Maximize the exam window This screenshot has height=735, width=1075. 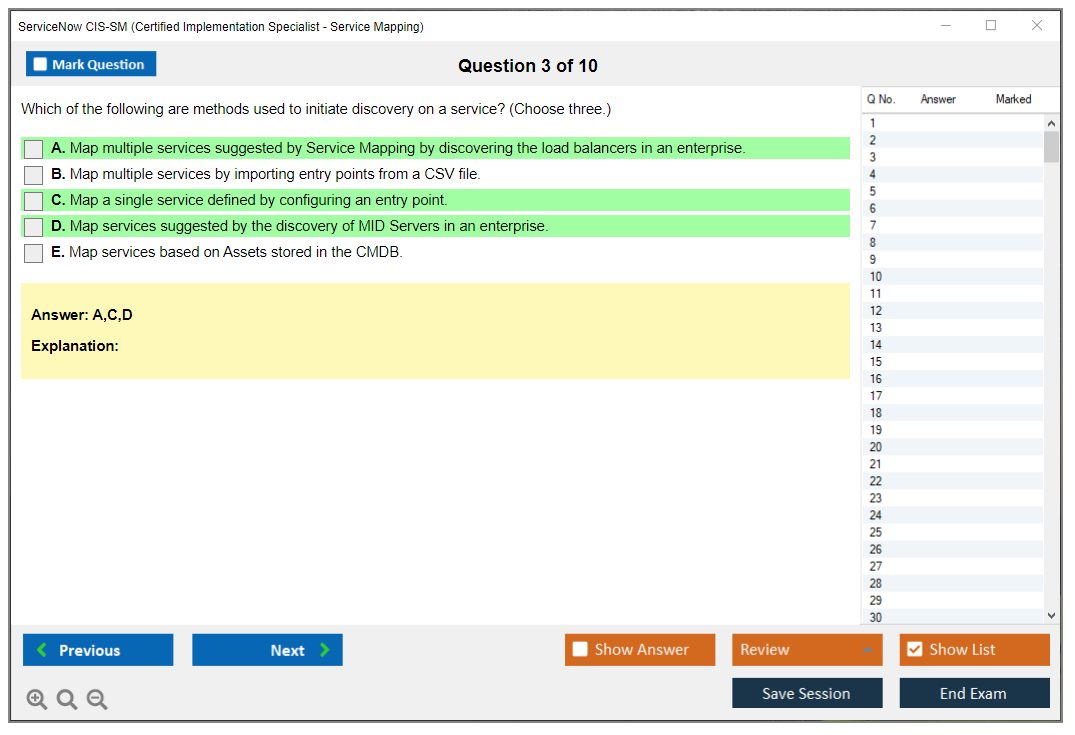[x=991, y=26]
